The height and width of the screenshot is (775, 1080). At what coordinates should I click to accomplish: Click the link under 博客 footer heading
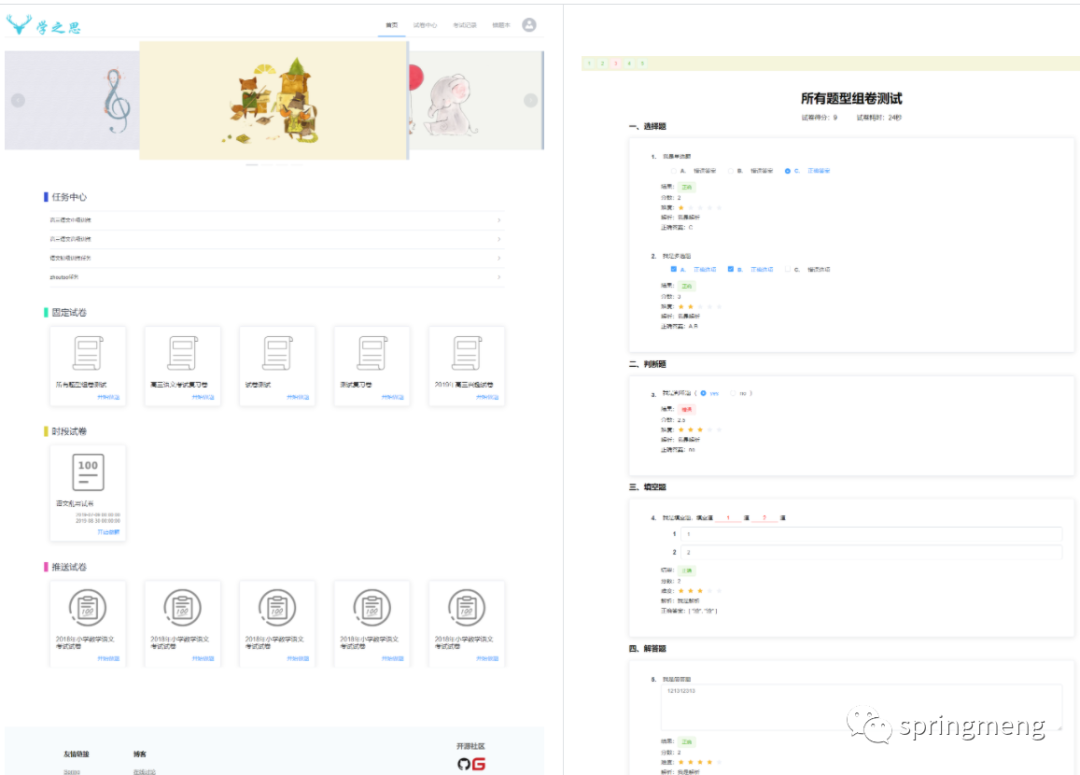coord(144,772)
